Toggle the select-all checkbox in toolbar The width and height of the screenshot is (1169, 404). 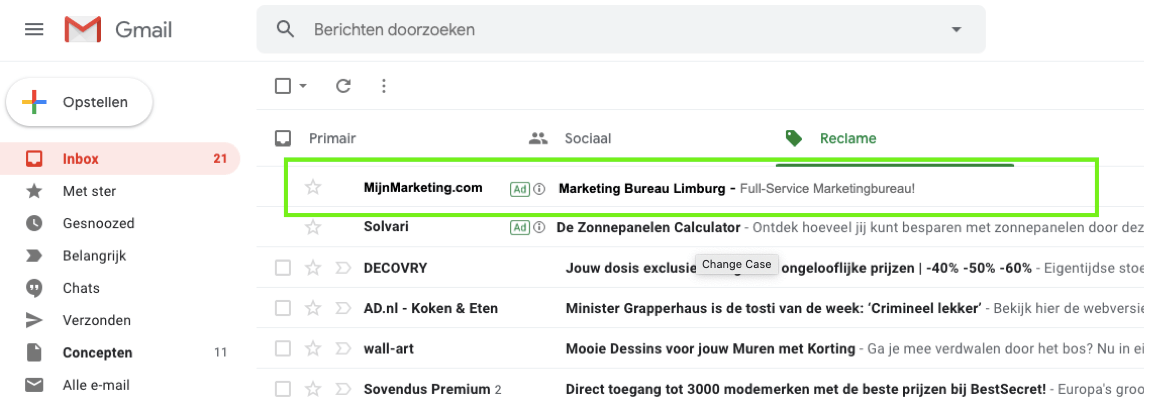pyautogui.click(x=283, y=86)
